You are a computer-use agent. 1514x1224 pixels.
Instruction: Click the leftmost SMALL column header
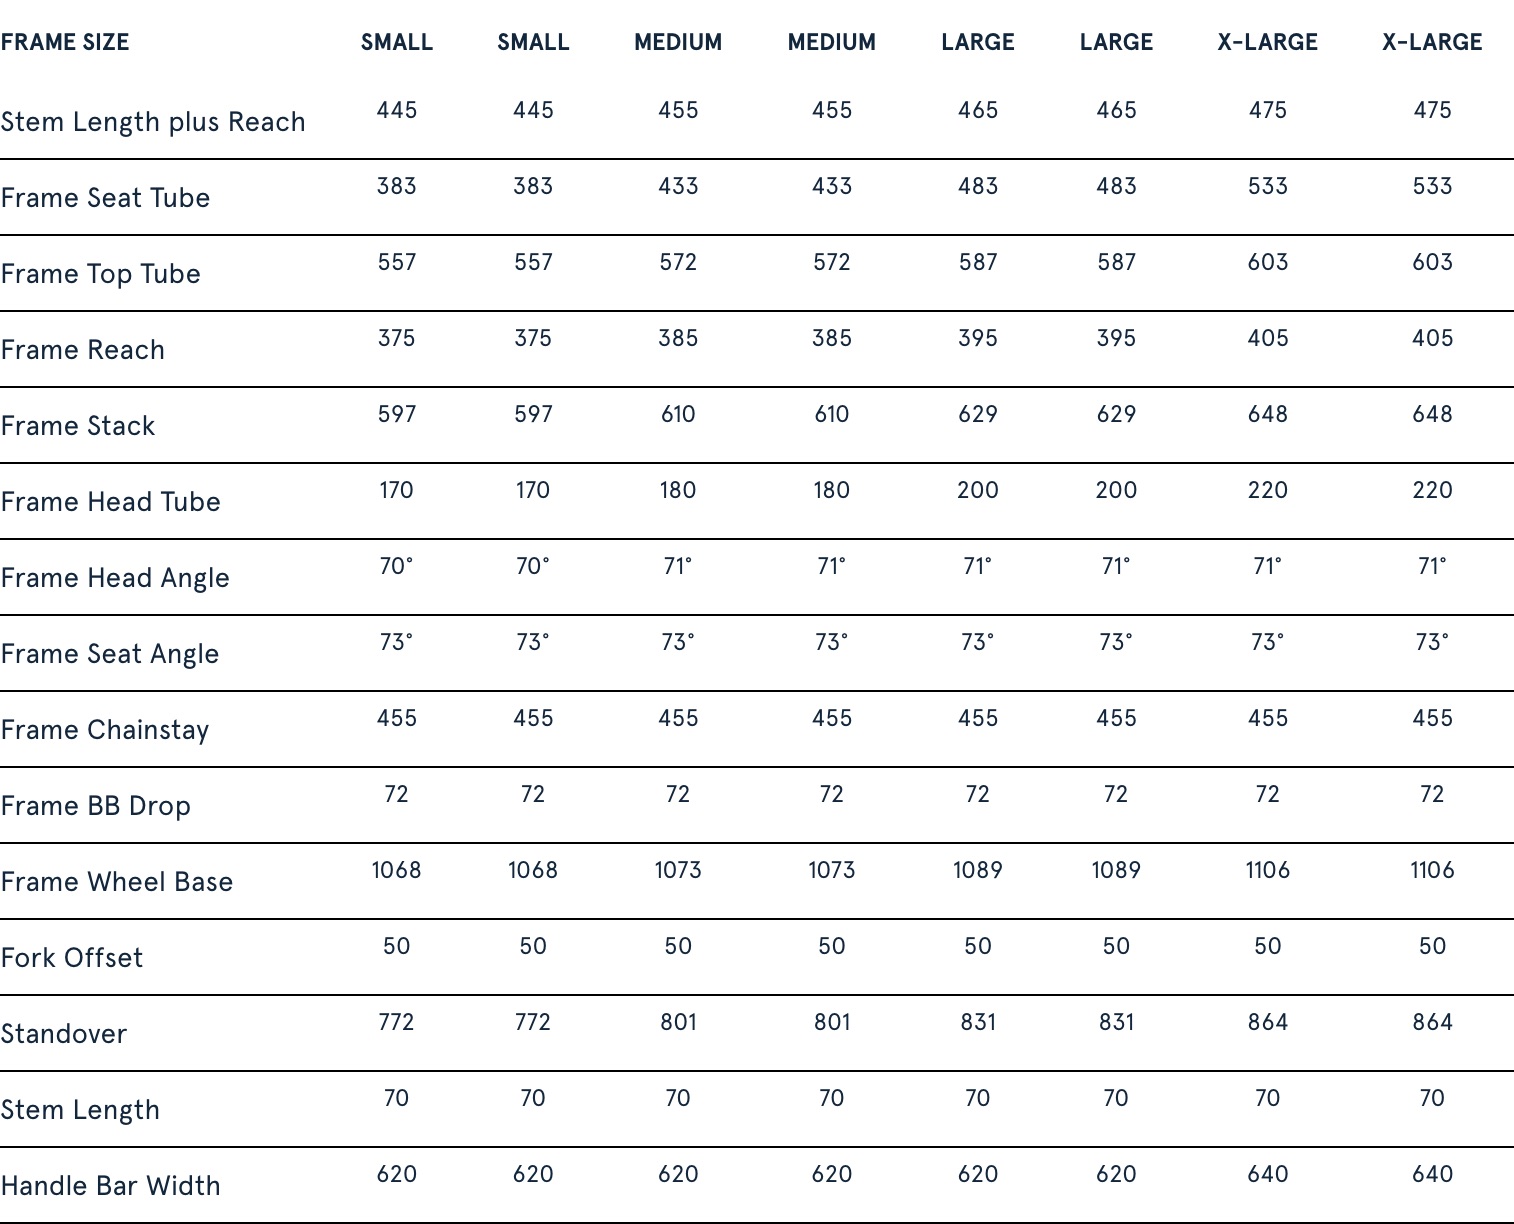(x=397, y=42)
